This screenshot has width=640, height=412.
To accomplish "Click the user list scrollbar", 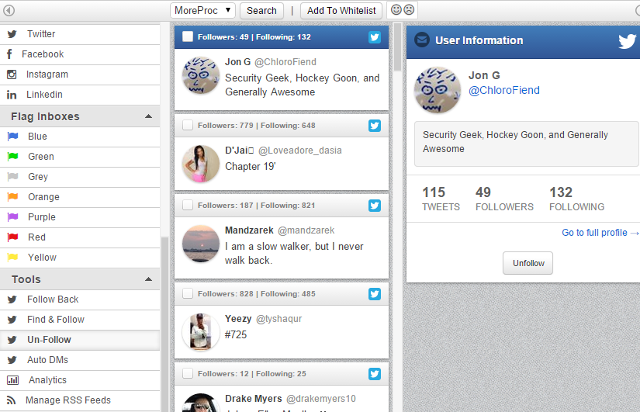I will [398, 47].
